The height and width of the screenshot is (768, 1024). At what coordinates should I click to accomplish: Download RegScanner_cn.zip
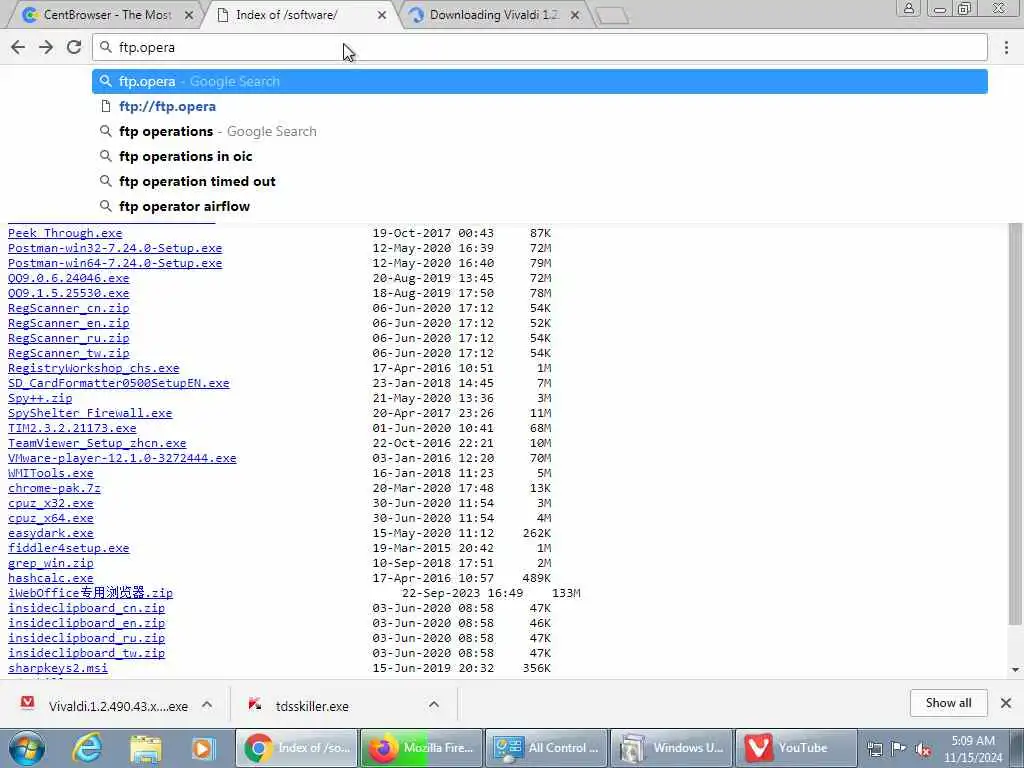[69, 308]
